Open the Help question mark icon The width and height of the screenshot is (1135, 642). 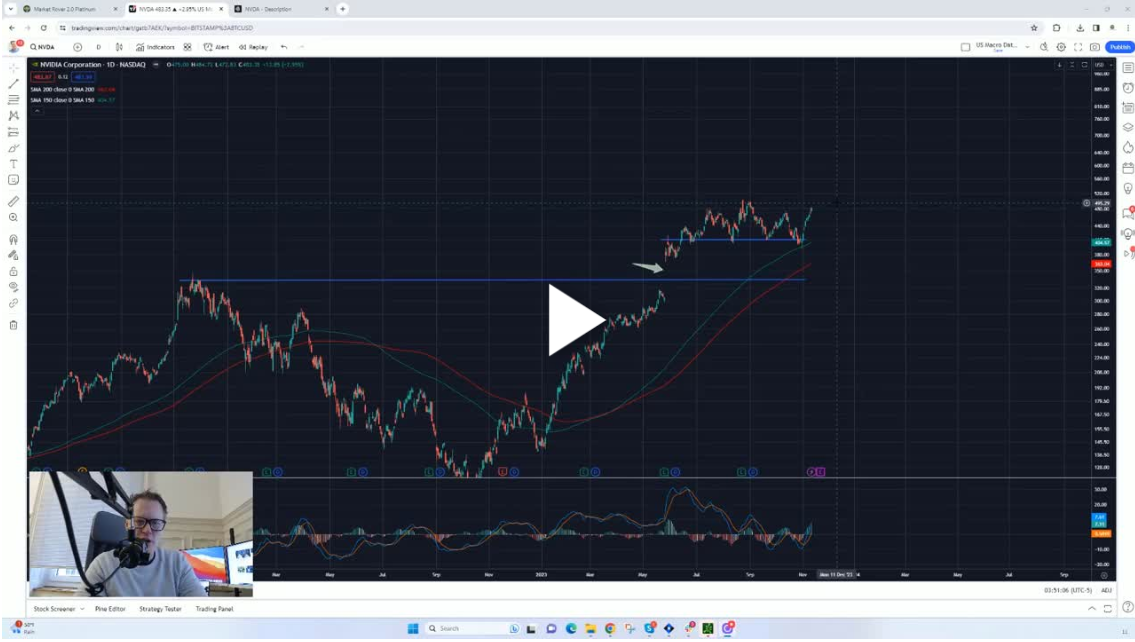click(1127, 607)
